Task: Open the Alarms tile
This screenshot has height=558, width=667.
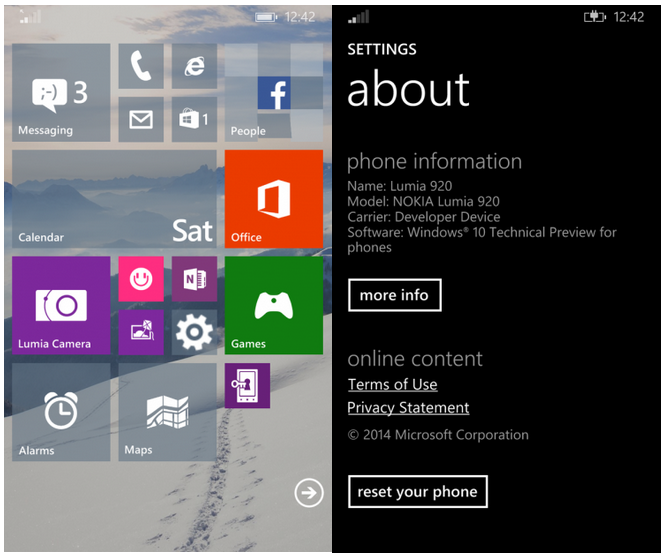Action: coord(61,412)
